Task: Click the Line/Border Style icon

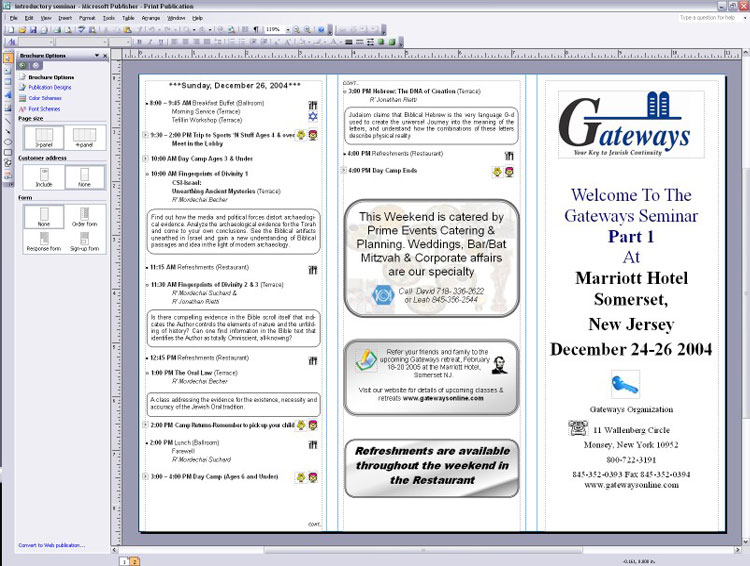Action: point(349,42)
